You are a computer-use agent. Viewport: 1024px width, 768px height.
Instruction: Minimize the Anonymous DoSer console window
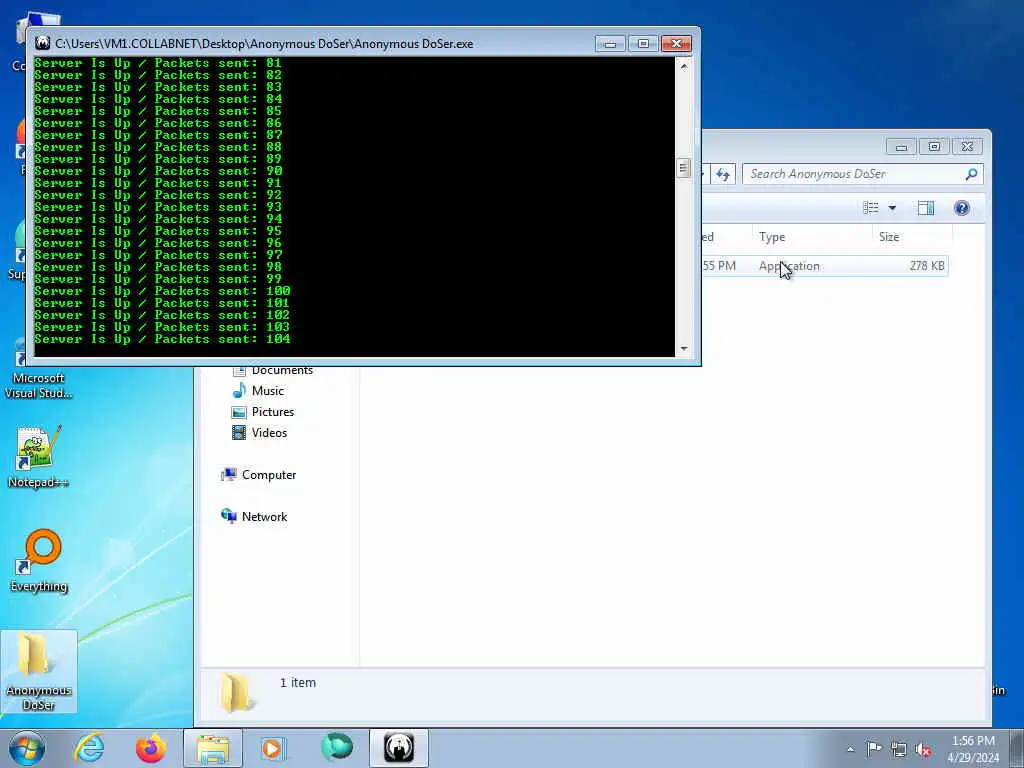(611, 44)
